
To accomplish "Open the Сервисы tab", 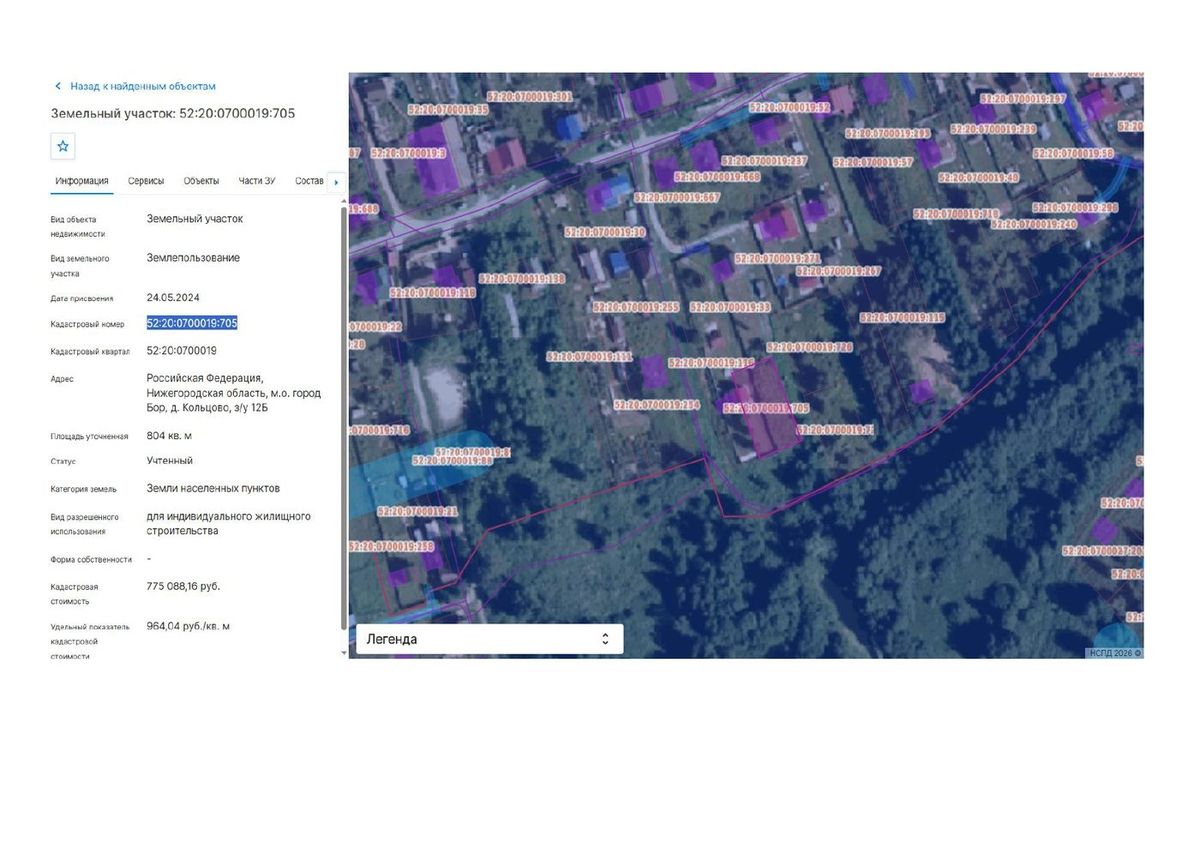I will point(146,181).
